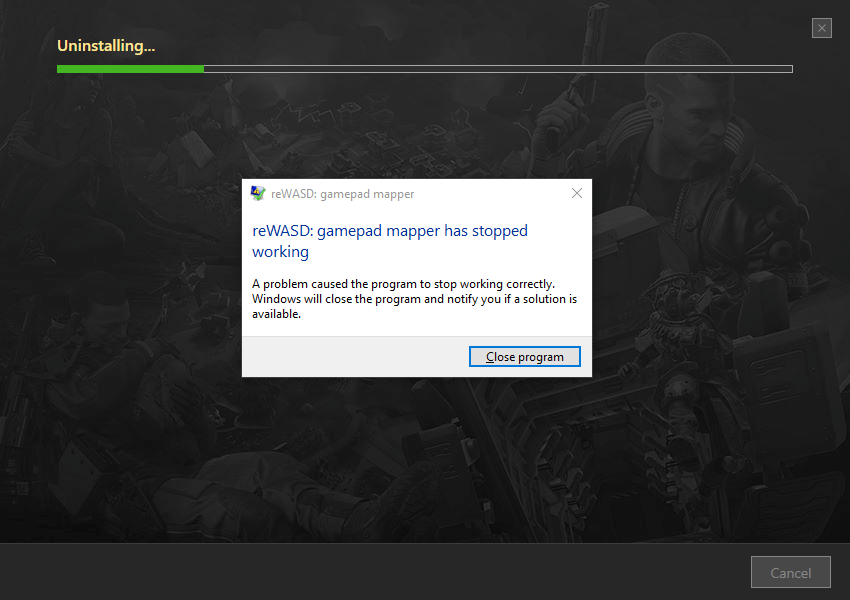Close the uninstaller window with top-right X
This screenshot has height=600, width=850.
822,28
